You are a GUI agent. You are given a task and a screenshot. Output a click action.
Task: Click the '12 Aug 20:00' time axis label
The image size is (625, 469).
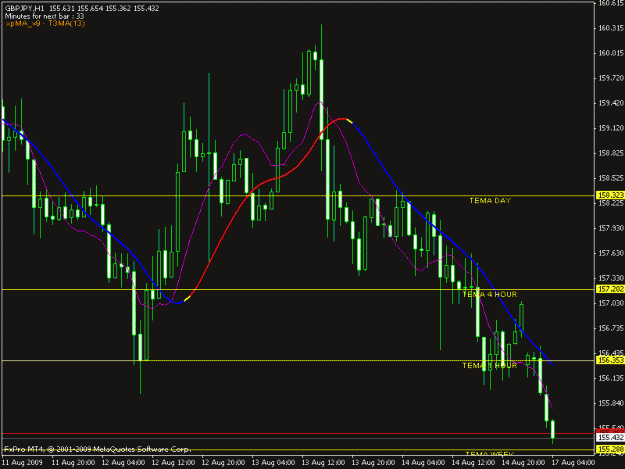223,463
